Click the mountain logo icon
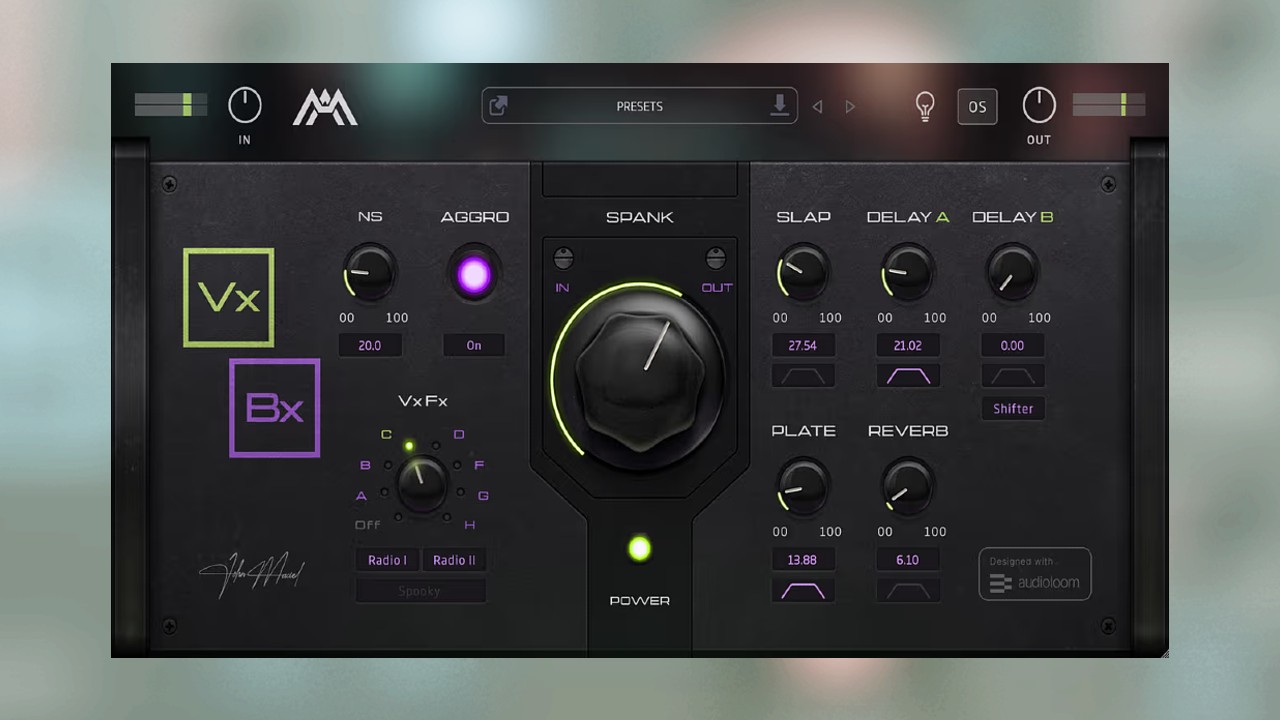 coord(325,107)
